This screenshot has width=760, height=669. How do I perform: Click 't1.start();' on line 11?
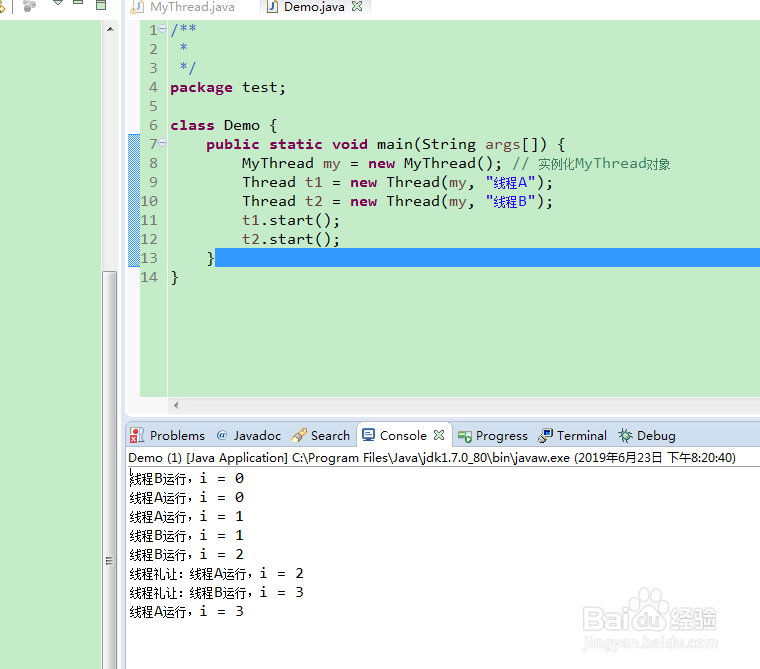point(291,220)
